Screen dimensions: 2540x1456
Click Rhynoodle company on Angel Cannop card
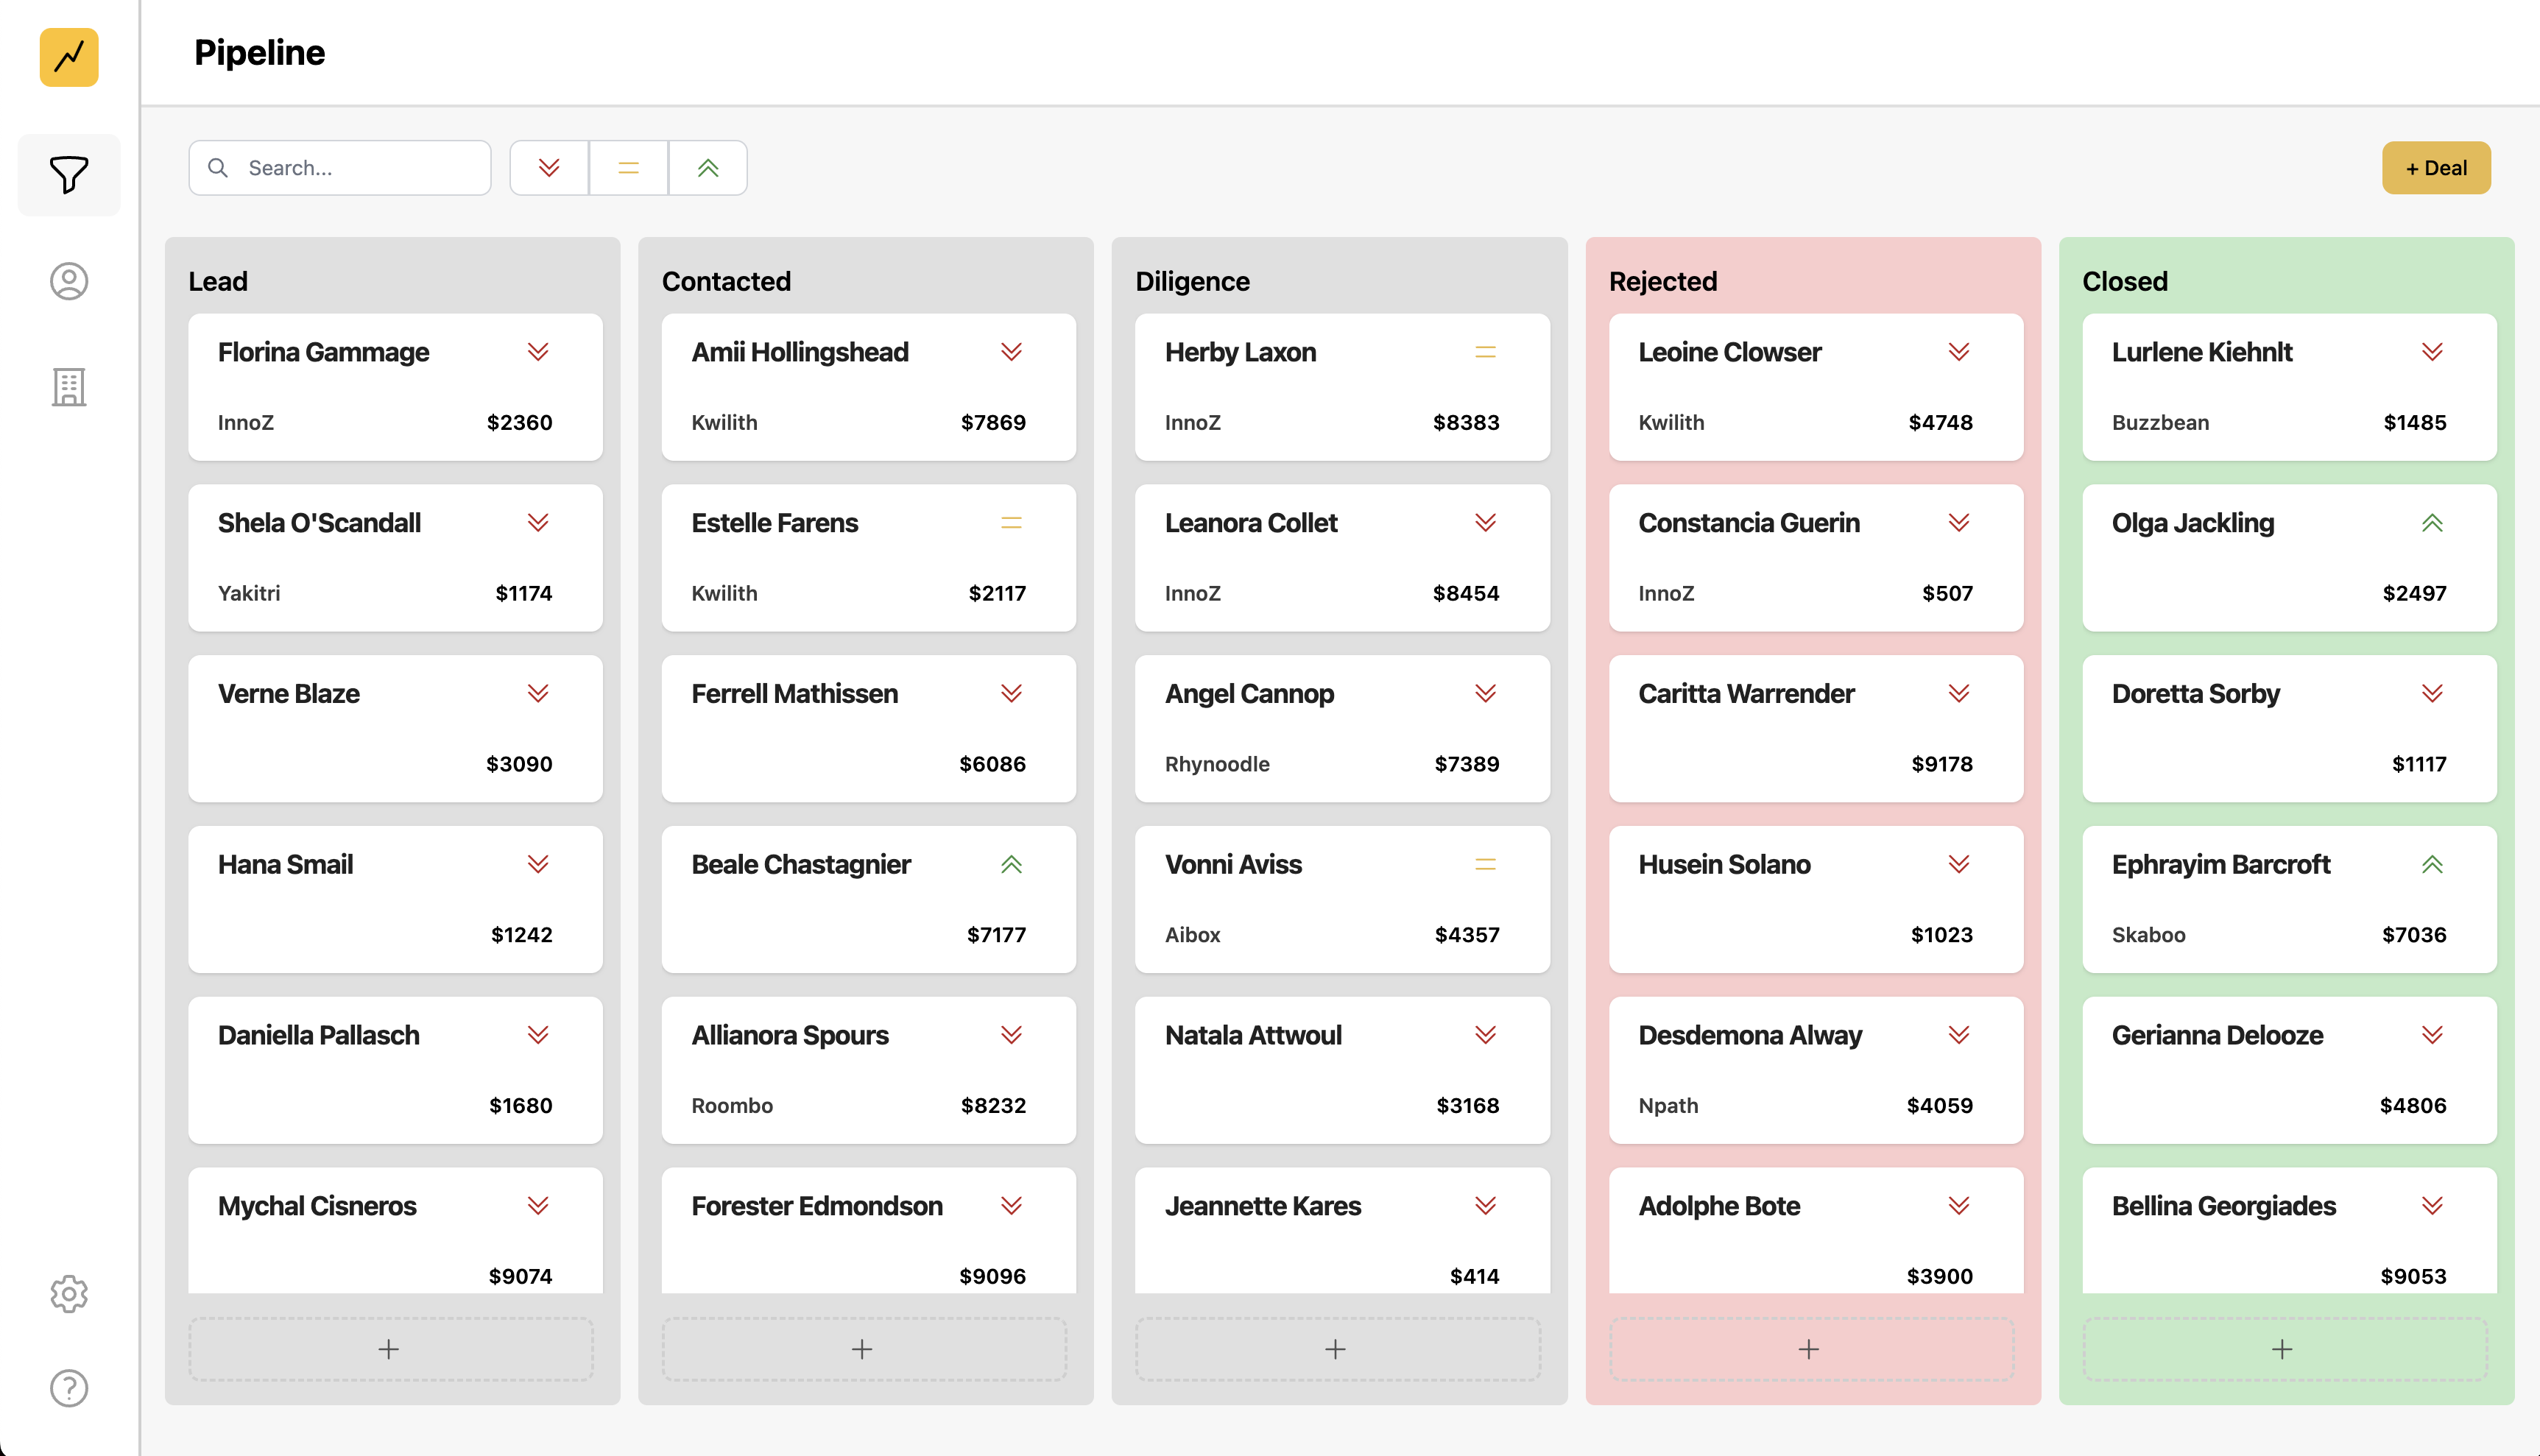1217,764
